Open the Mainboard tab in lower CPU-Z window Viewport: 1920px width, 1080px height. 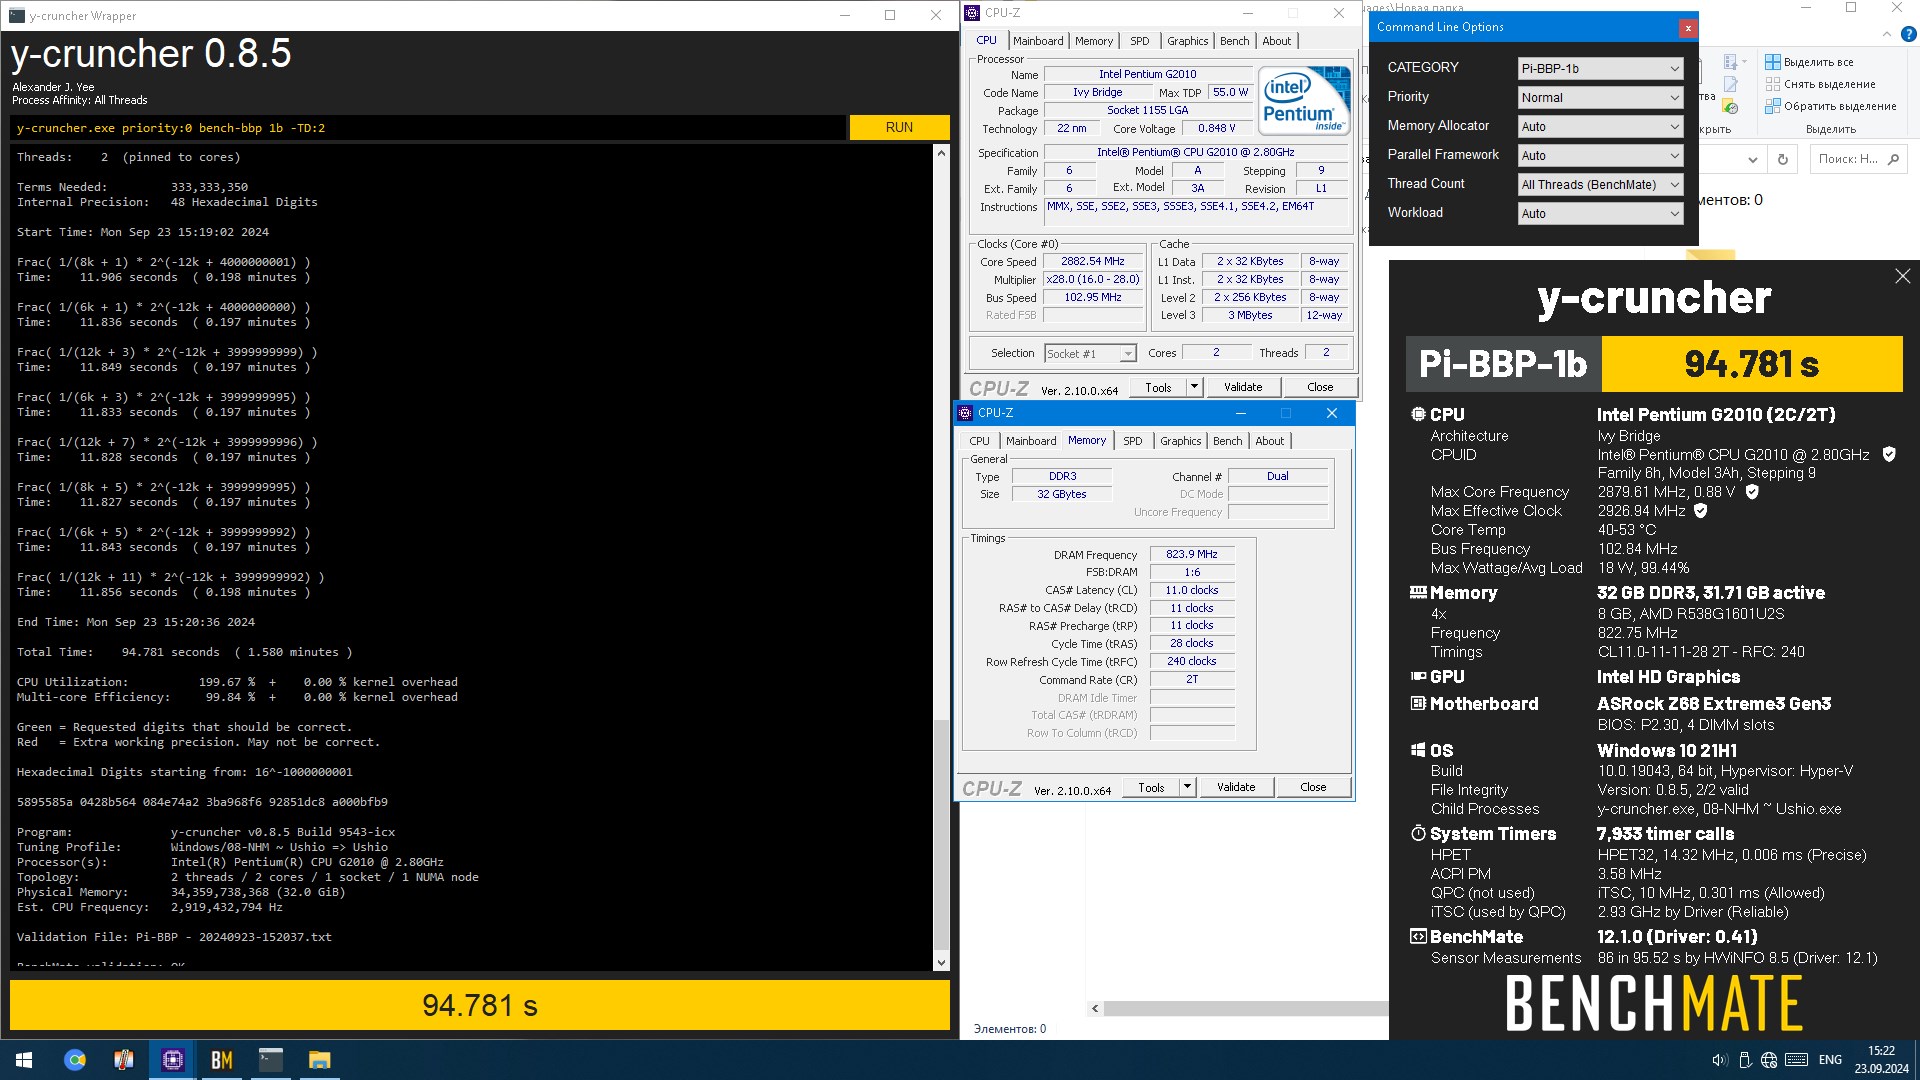[1031, 441]
